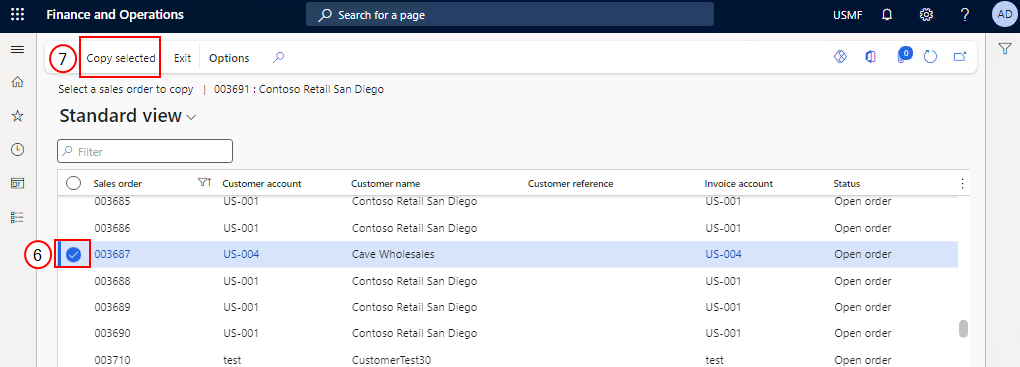The width and height of the screenshot is (1020, 367).
Task: Open grid options vertical ellipsis
Action: pyautogui.click(x=963, y=184)
